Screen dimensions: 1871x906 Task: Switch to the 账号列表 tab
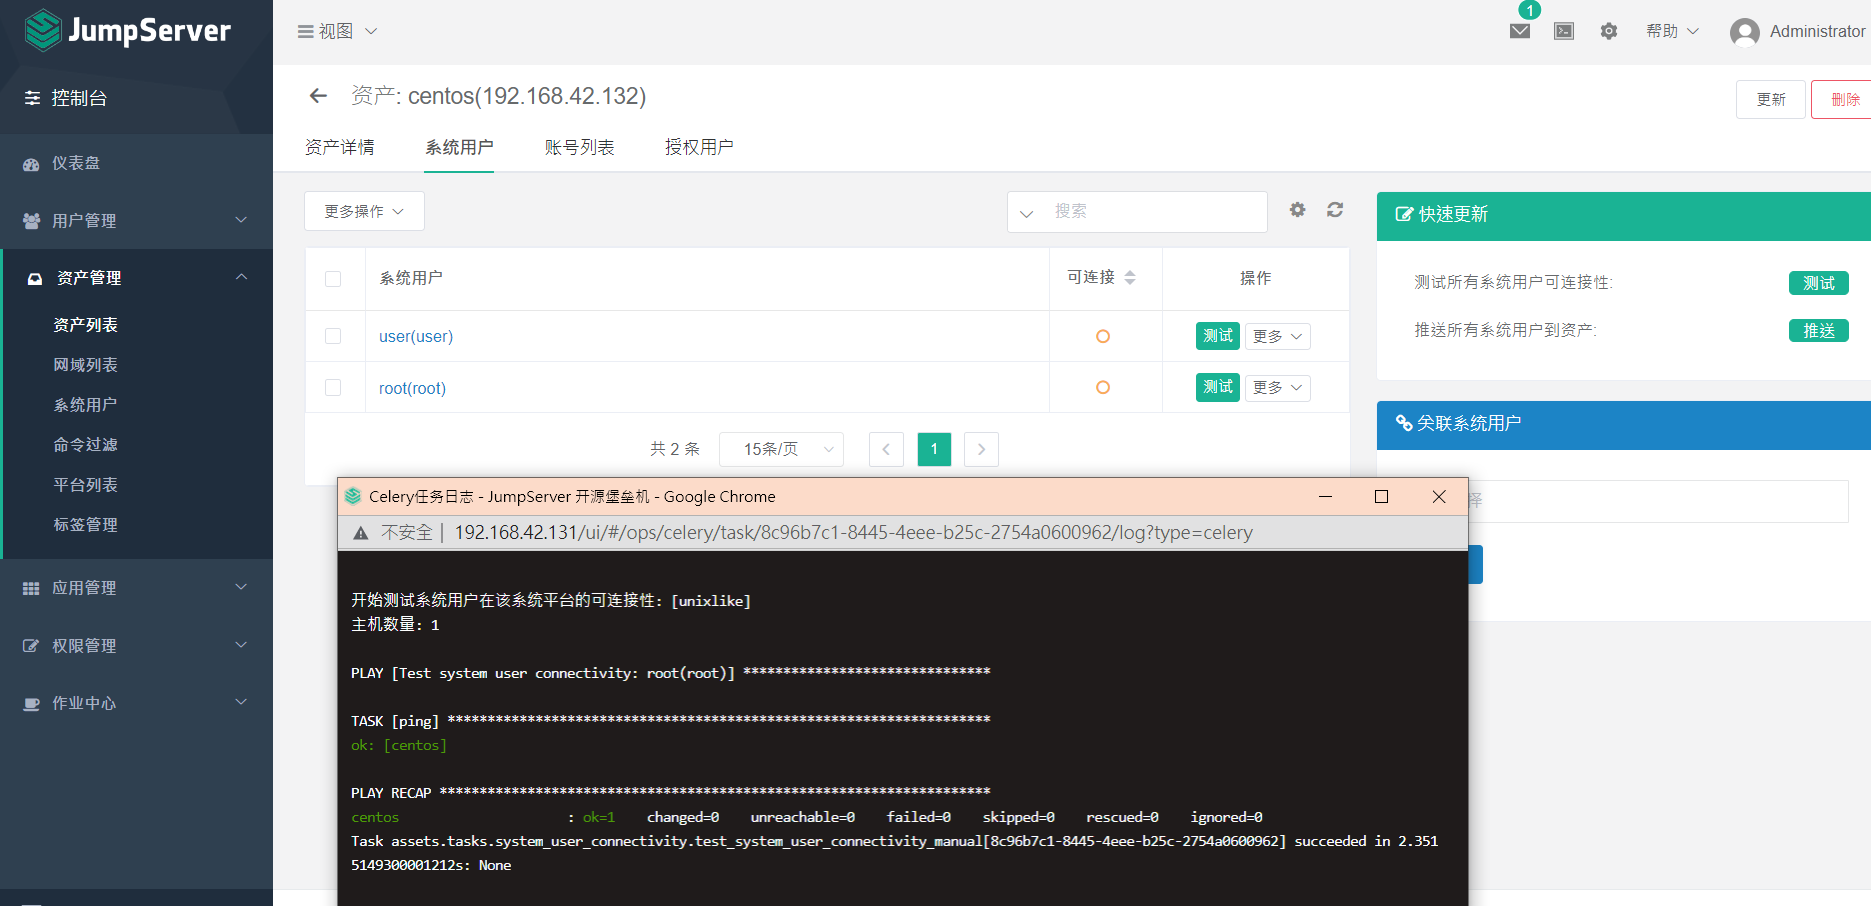click(580, 147)
